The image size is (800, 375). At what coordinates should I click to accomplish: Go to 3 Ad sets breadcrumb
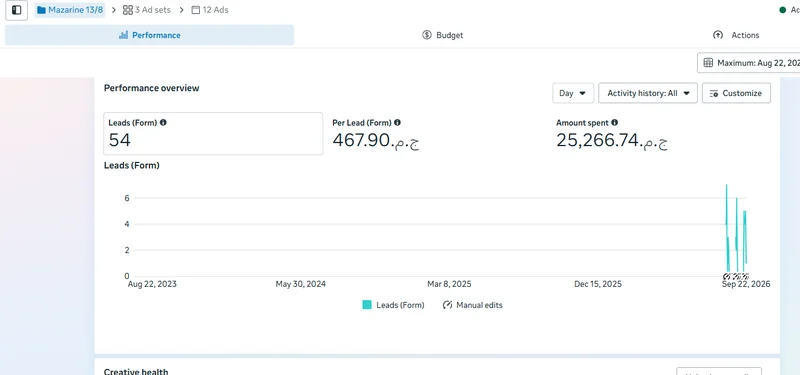pos(147,10)
